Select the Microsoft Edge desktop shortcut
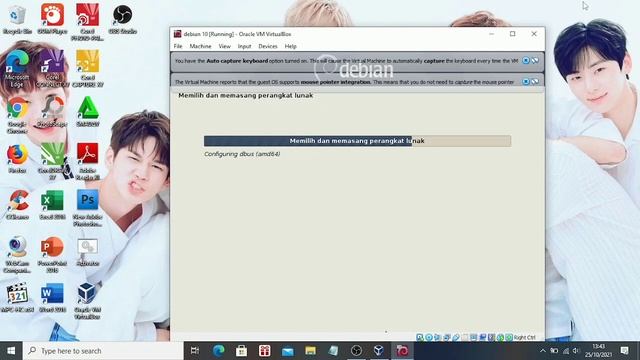Viewport: 640px width, 360px height. coord(17,69)
